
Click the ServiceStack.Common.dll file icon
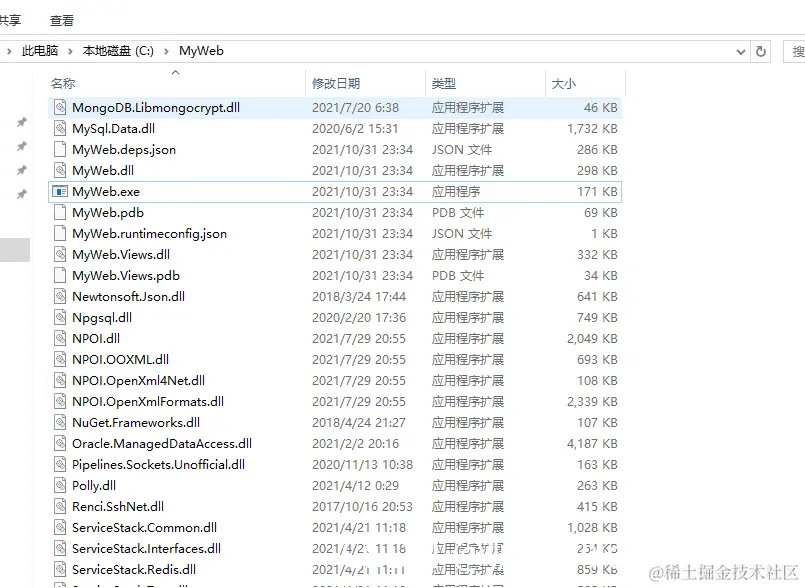tap(60, 527)
